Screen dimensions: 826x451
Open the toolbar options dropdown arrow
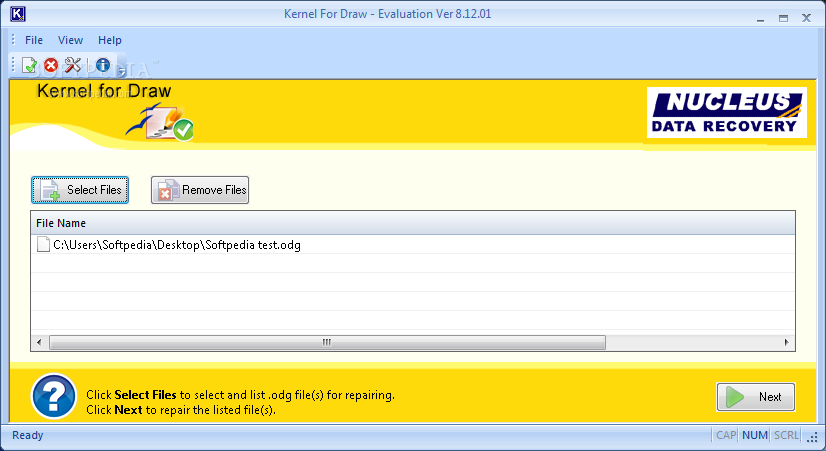tap(121, 70)
